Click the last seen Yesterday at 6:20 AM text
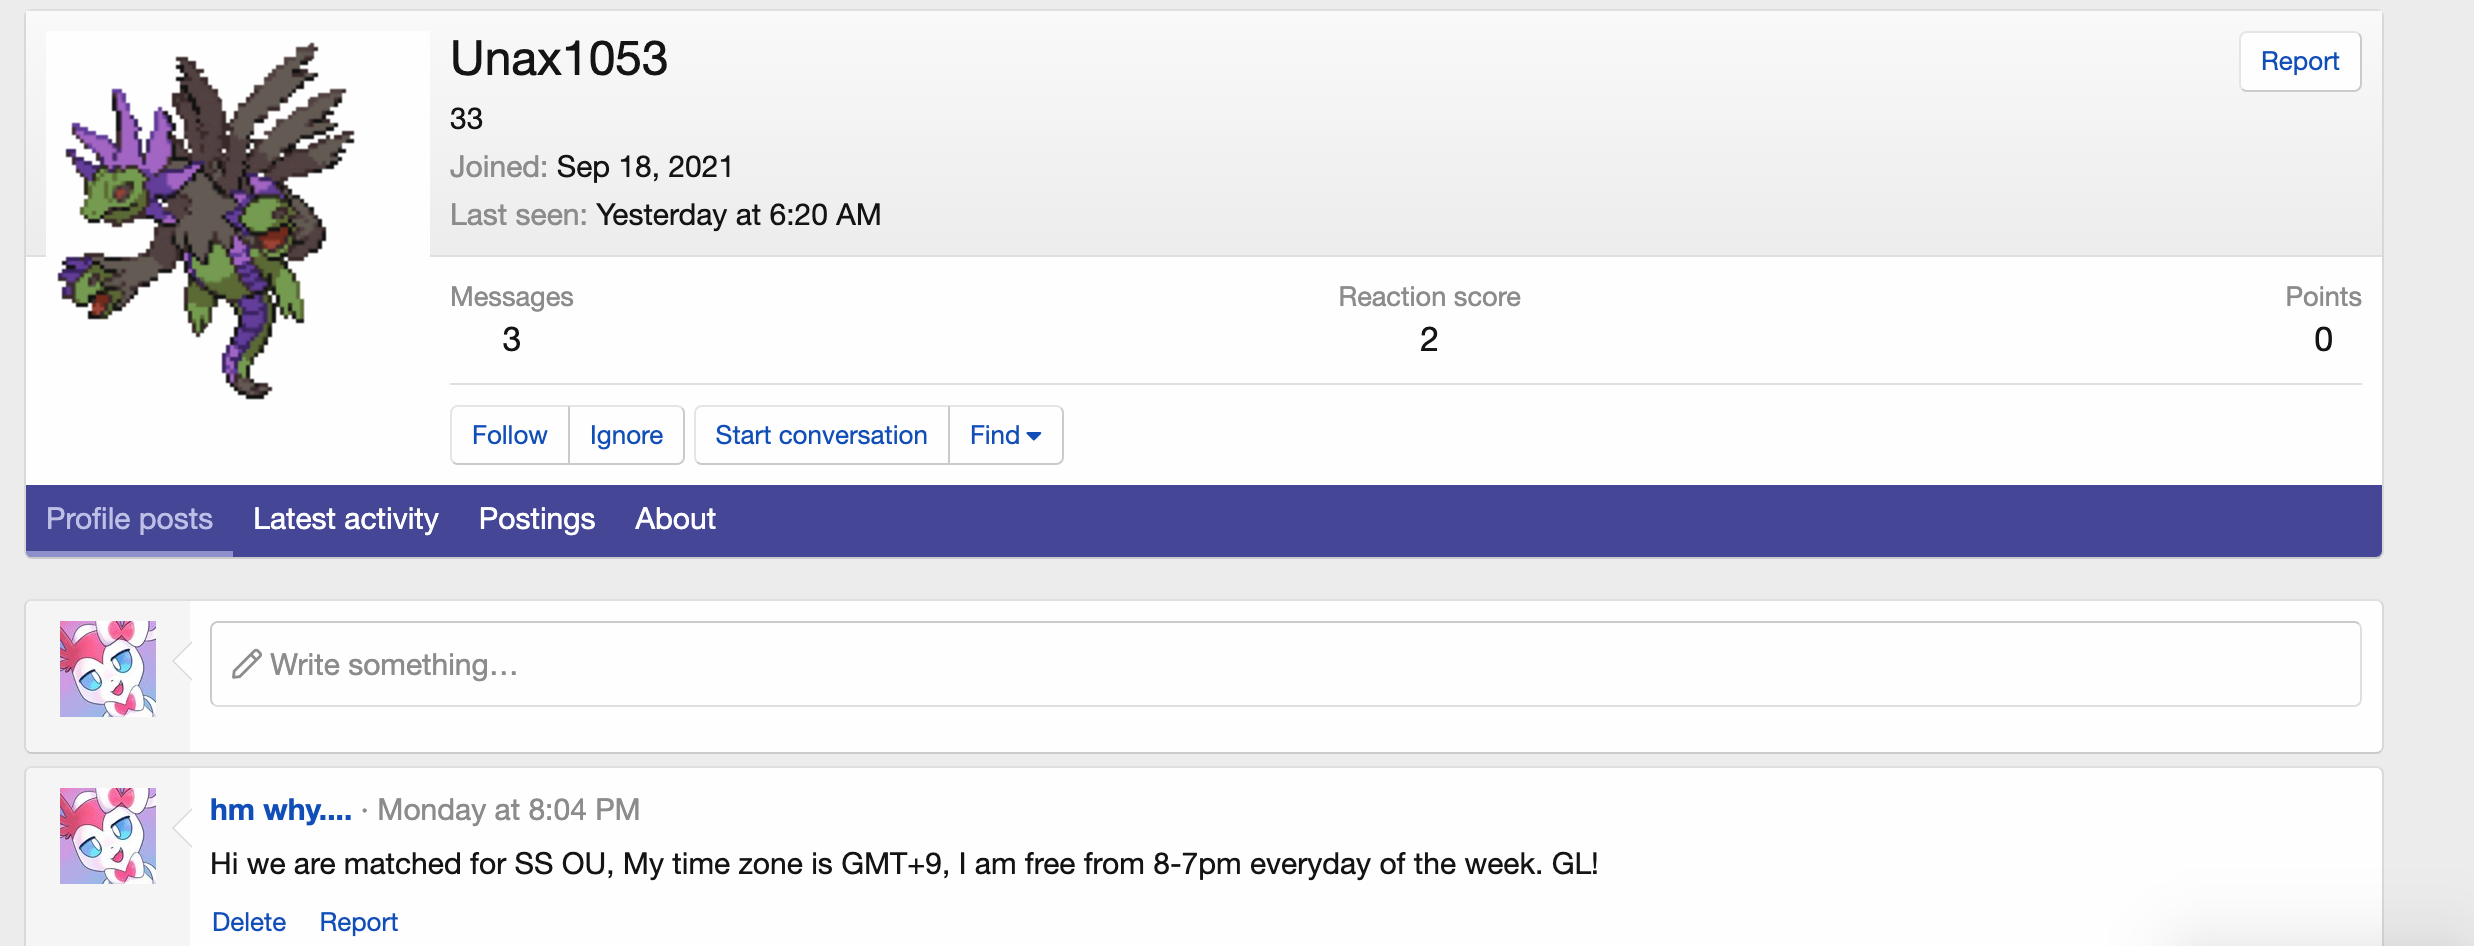Image resolution: width=2474 pixels, height=946 pixels. click(x=738, y=215)
